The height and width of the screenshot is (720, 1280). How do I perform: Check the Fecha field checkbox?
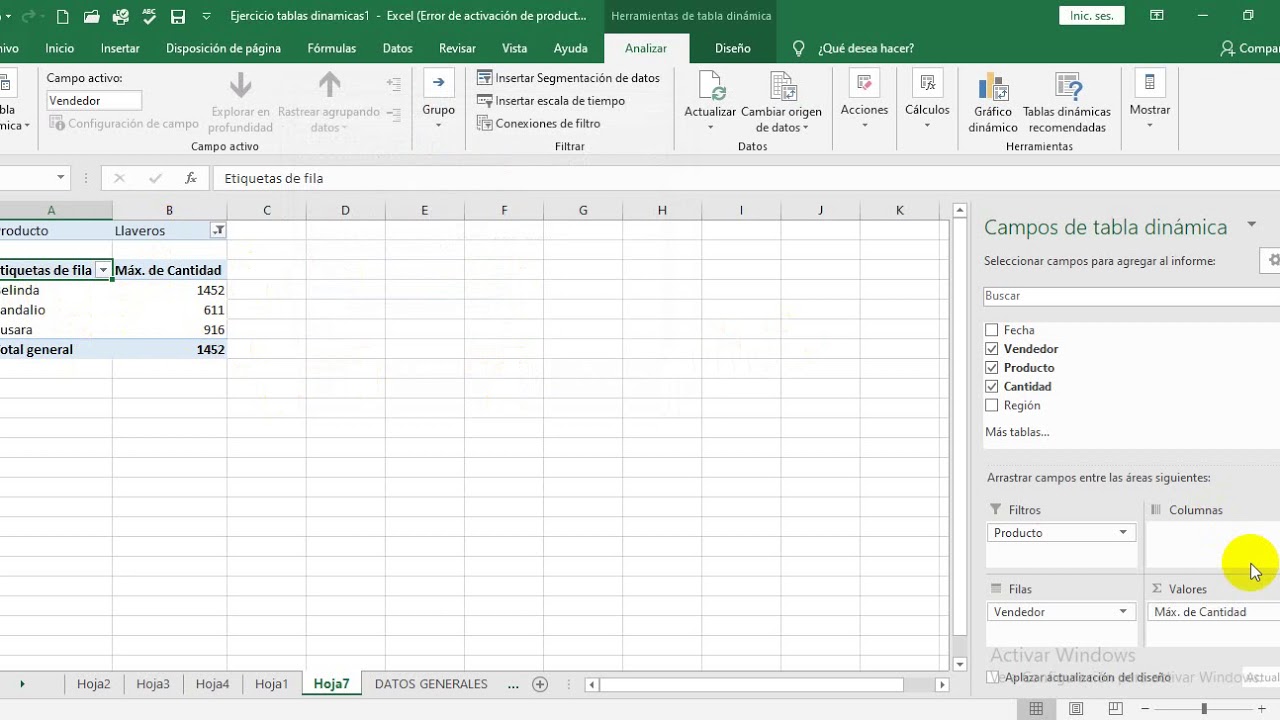coord(992,330)
